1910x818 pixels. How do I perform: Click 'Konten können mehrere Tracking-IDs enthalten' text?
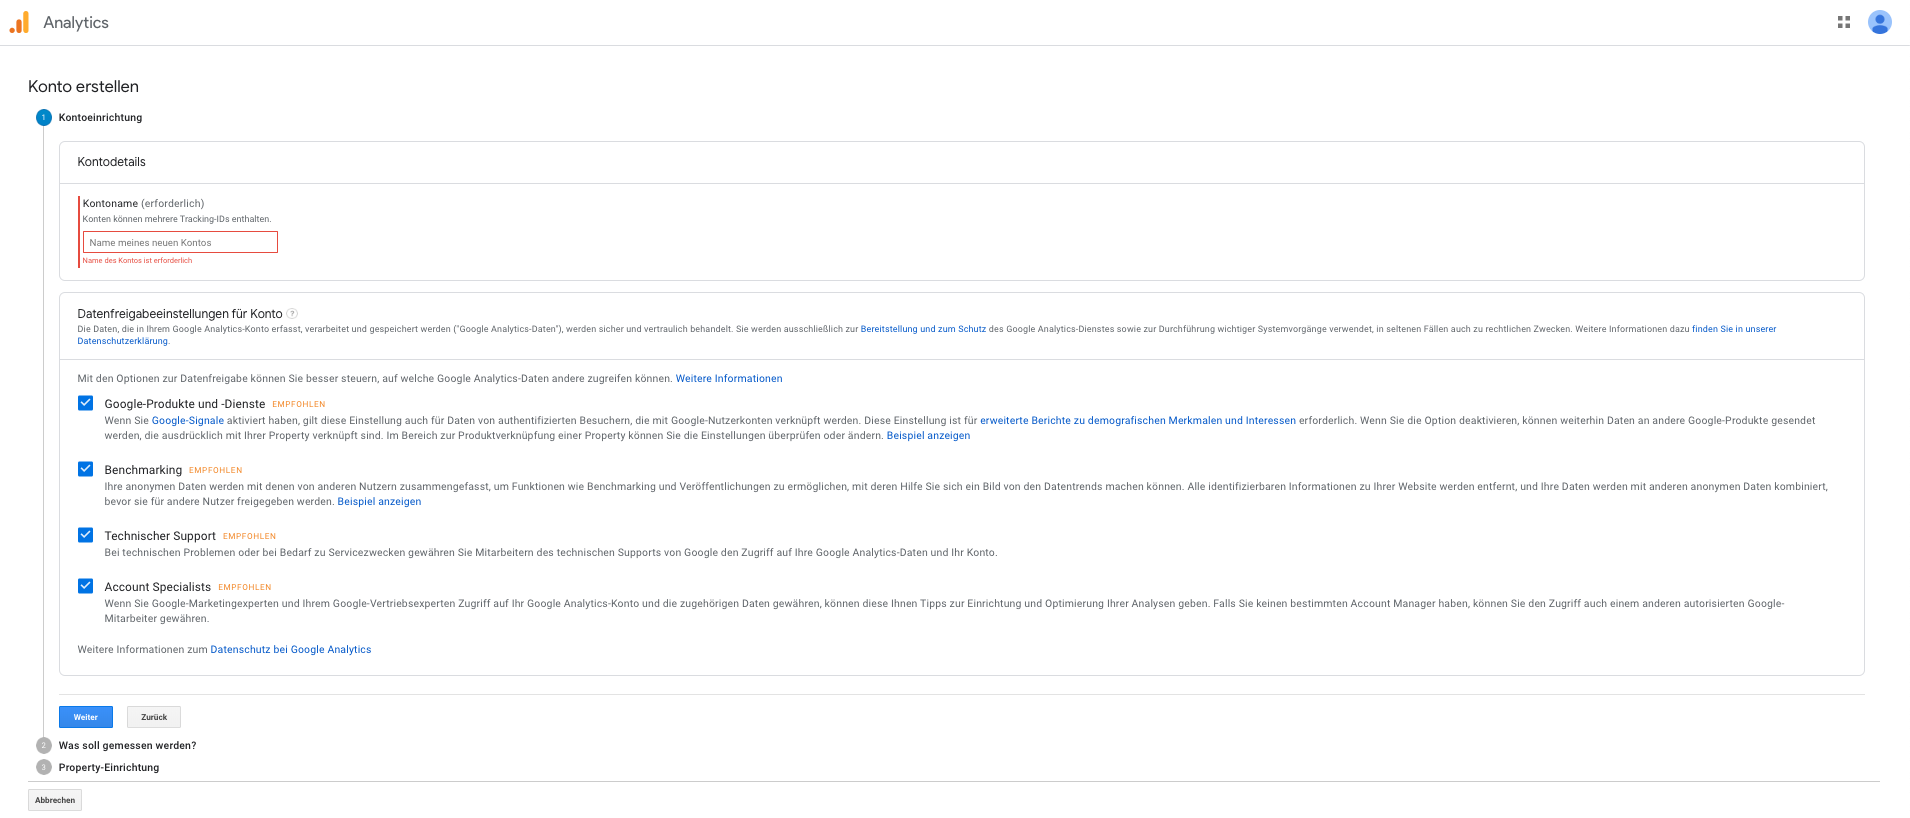tap(177, 219)
